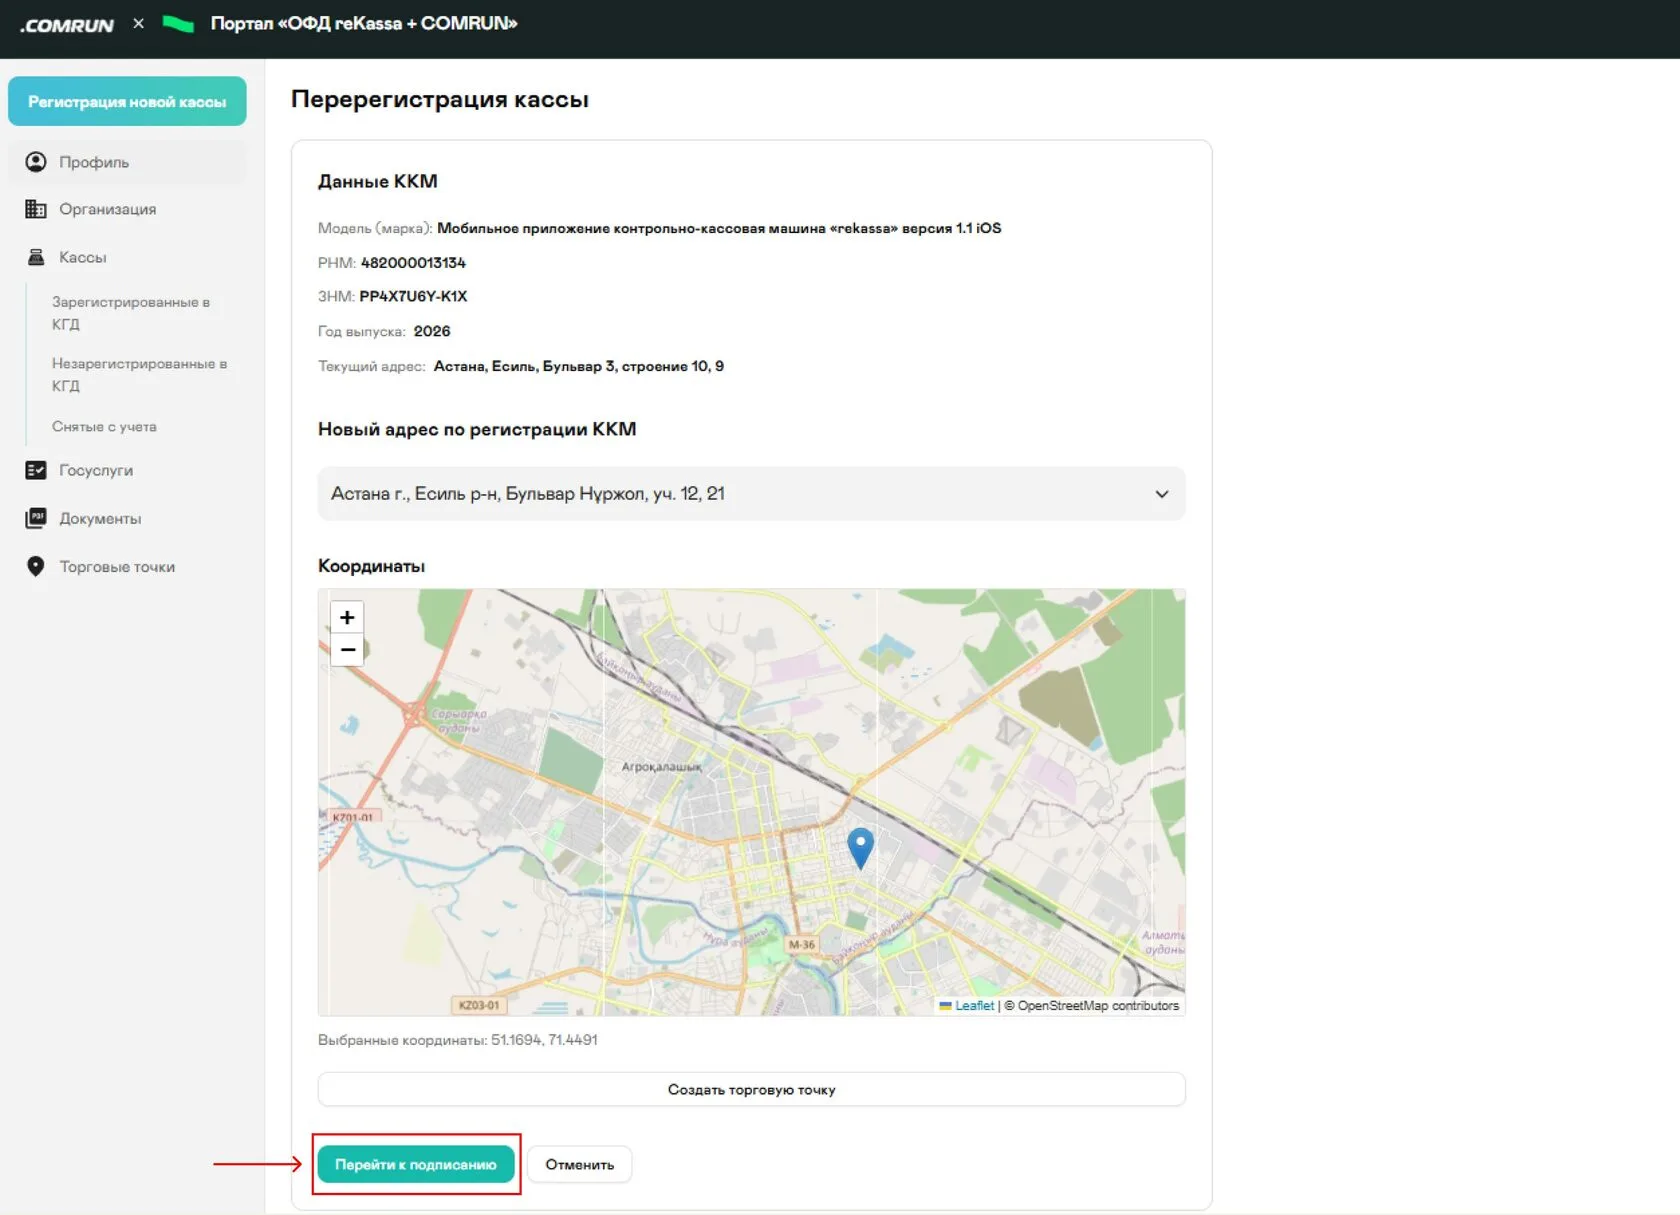Click the current address text Астана, Есиль

coord(579,367)
